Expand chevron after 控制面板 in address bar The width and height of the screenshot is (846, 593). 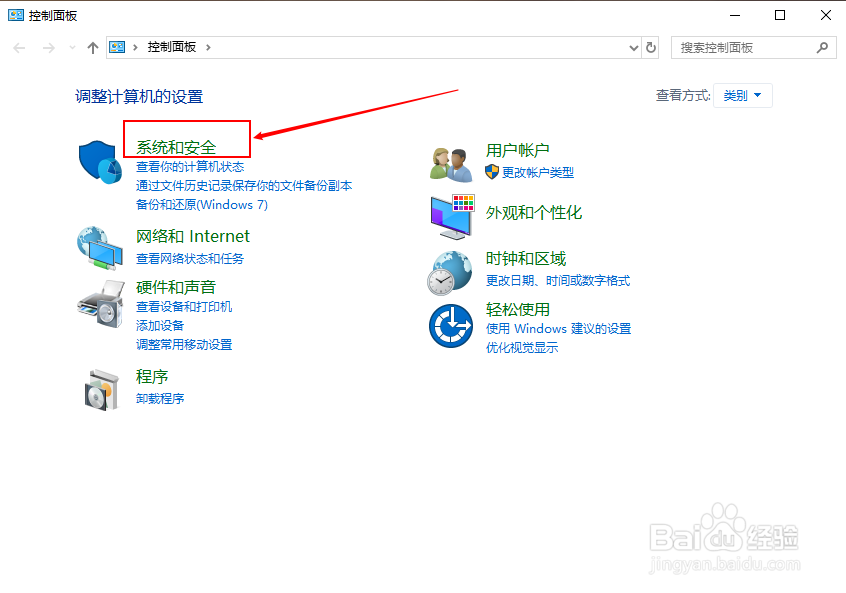[208, 47]
